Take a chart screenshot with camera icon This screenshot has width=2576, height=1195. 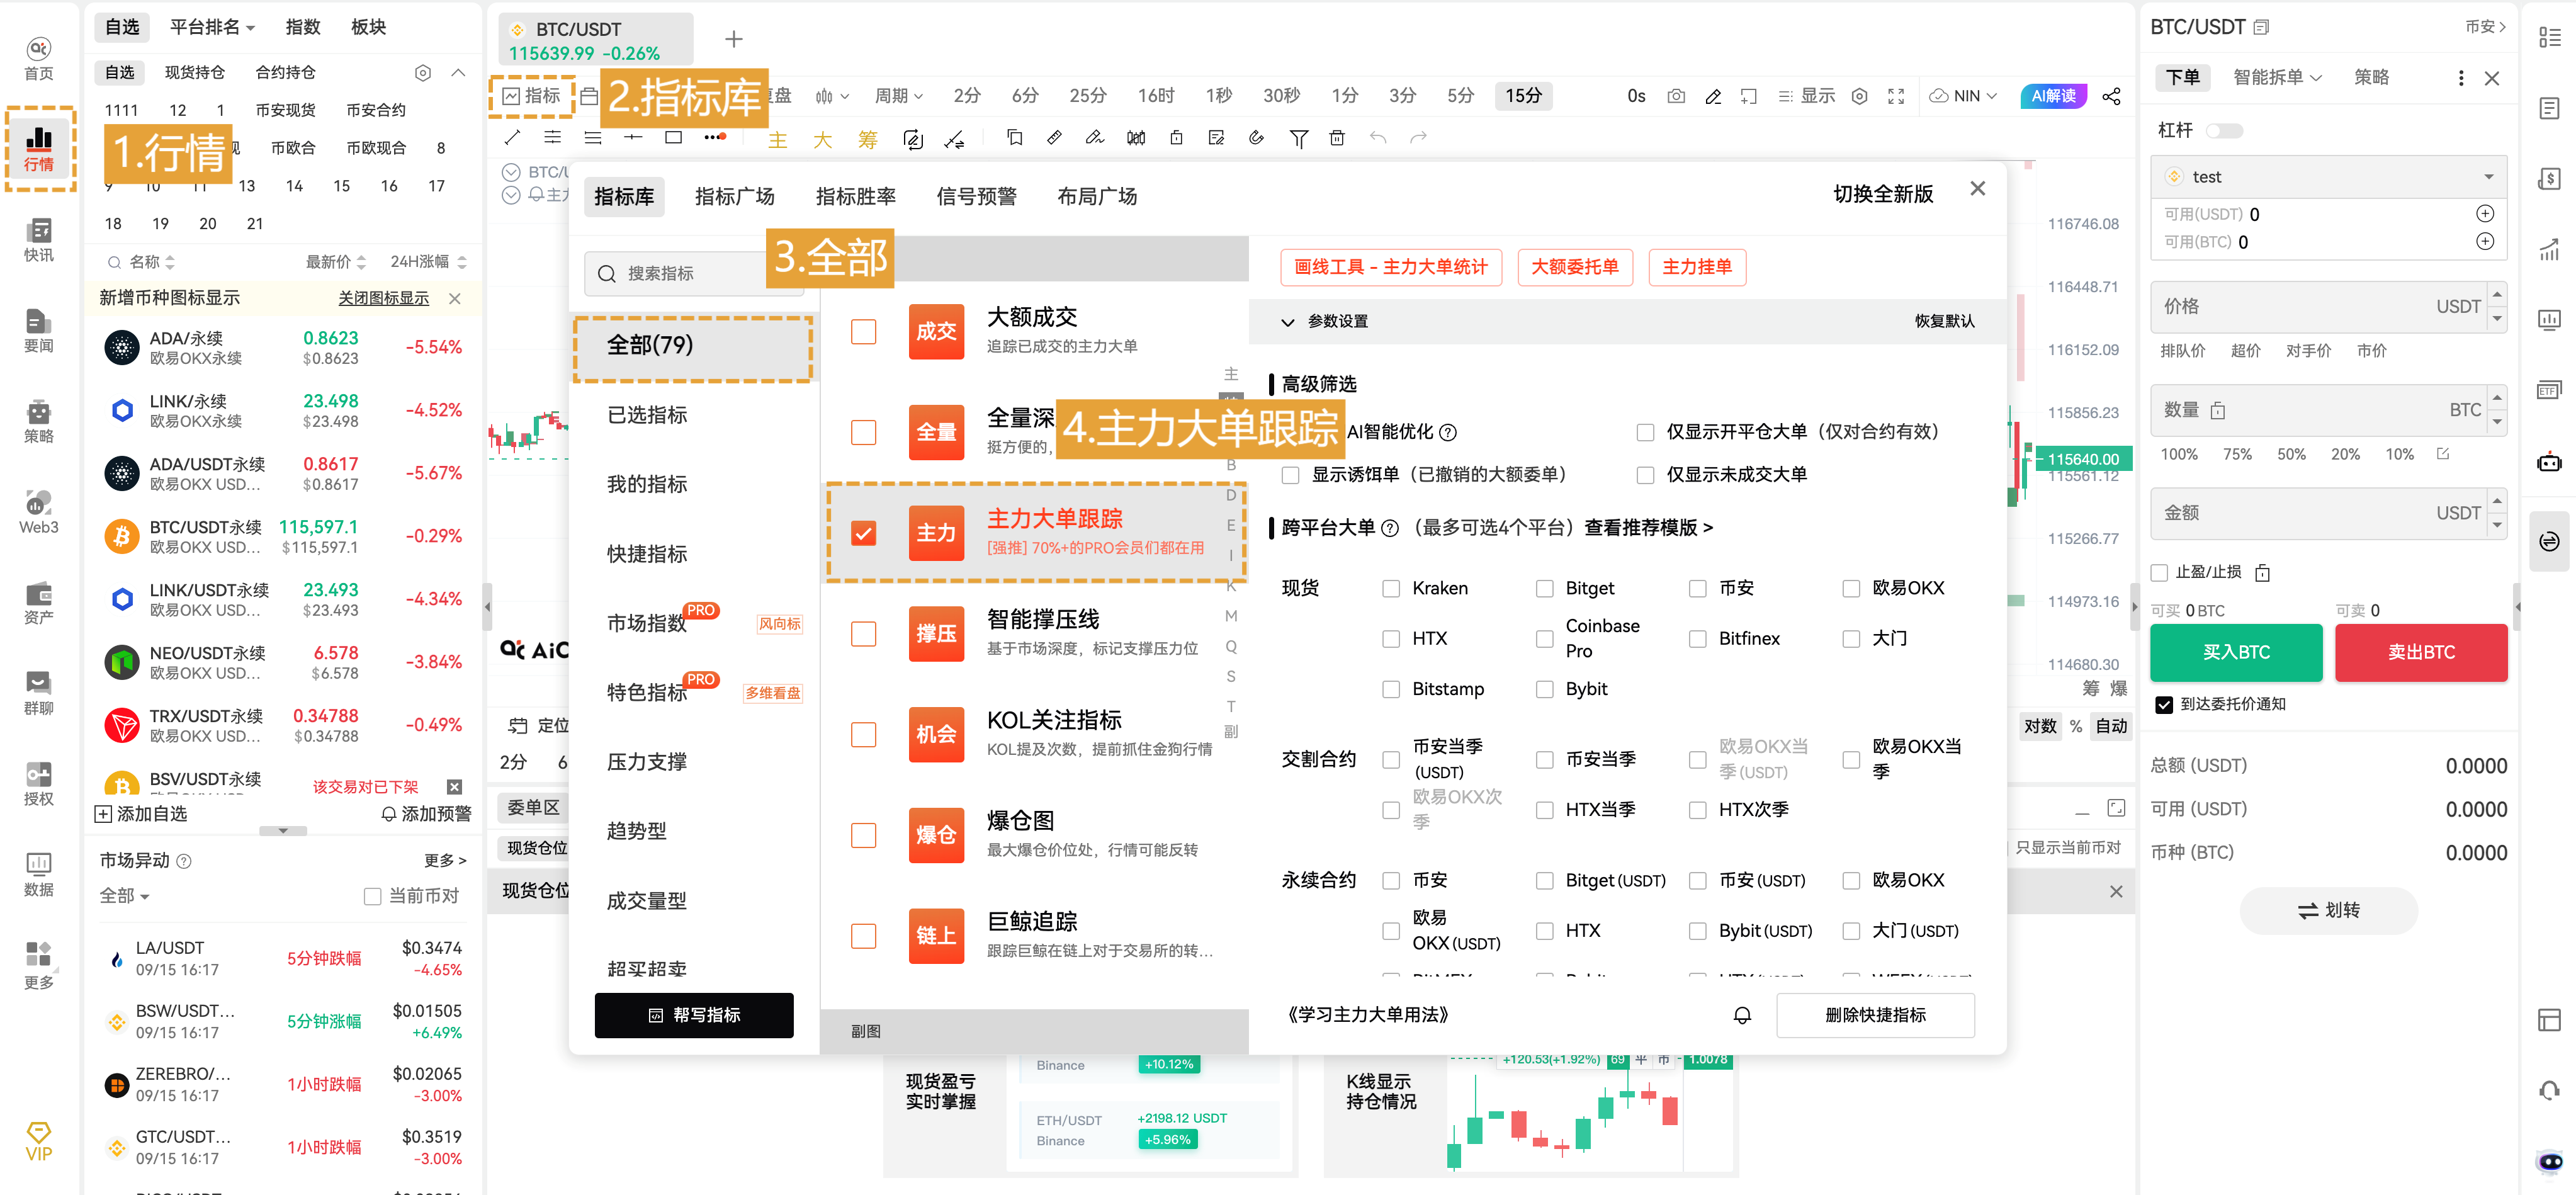1676,96
